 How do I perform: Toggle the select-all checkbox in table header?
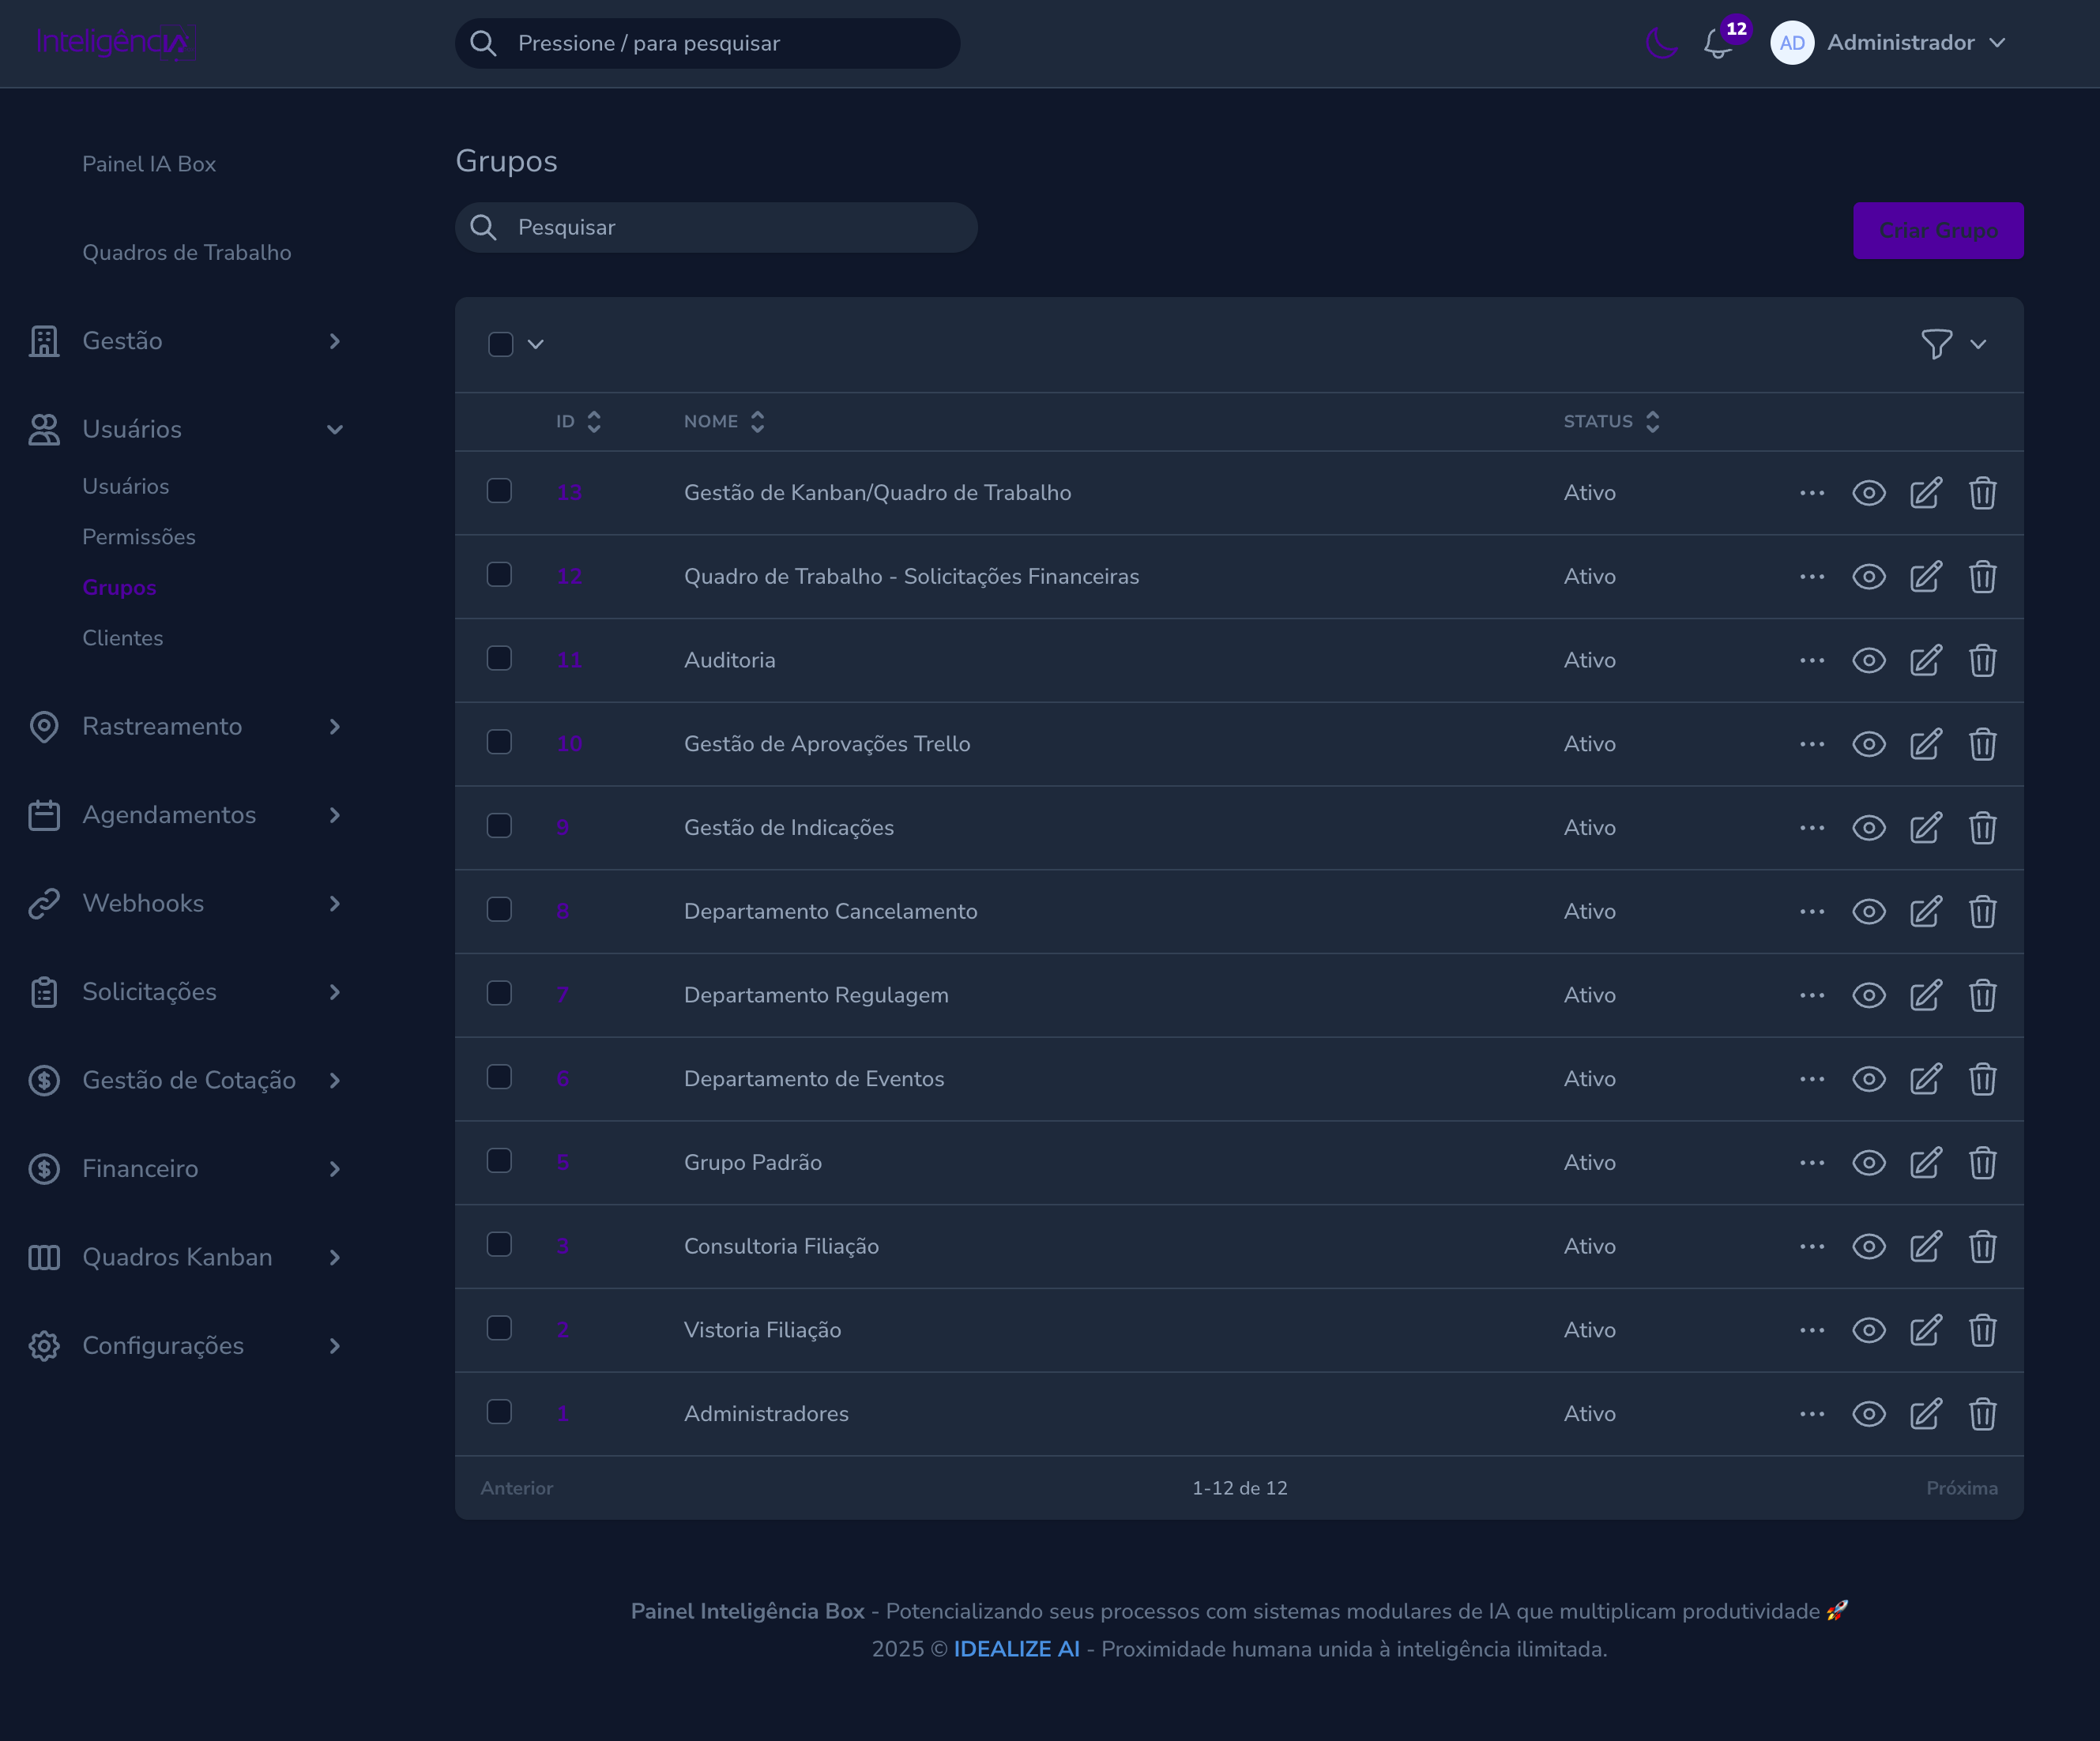click(501, 344)
